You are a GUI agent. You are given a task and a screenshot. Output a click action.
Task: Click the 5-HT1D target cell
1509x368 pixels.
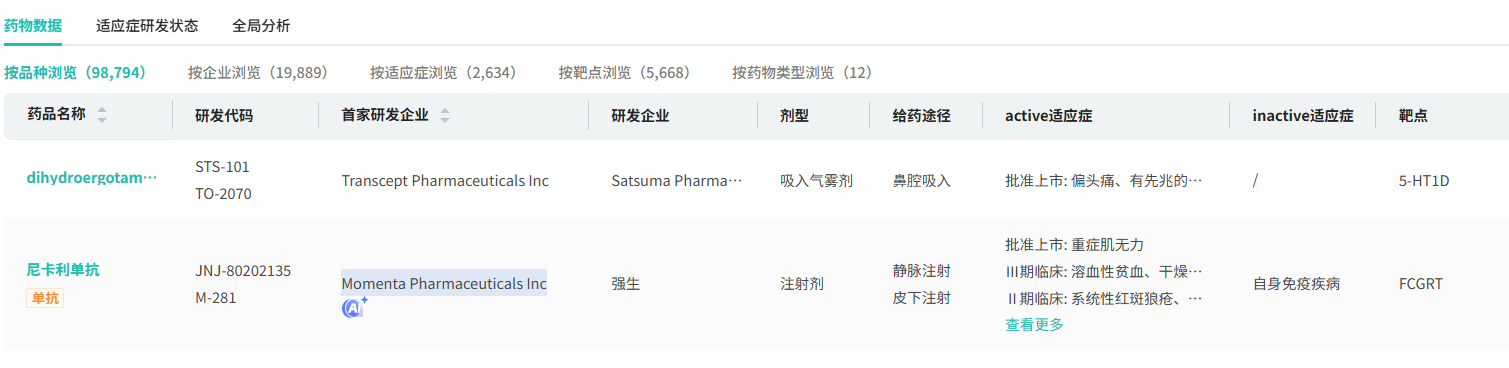[x=1424, y=181]
